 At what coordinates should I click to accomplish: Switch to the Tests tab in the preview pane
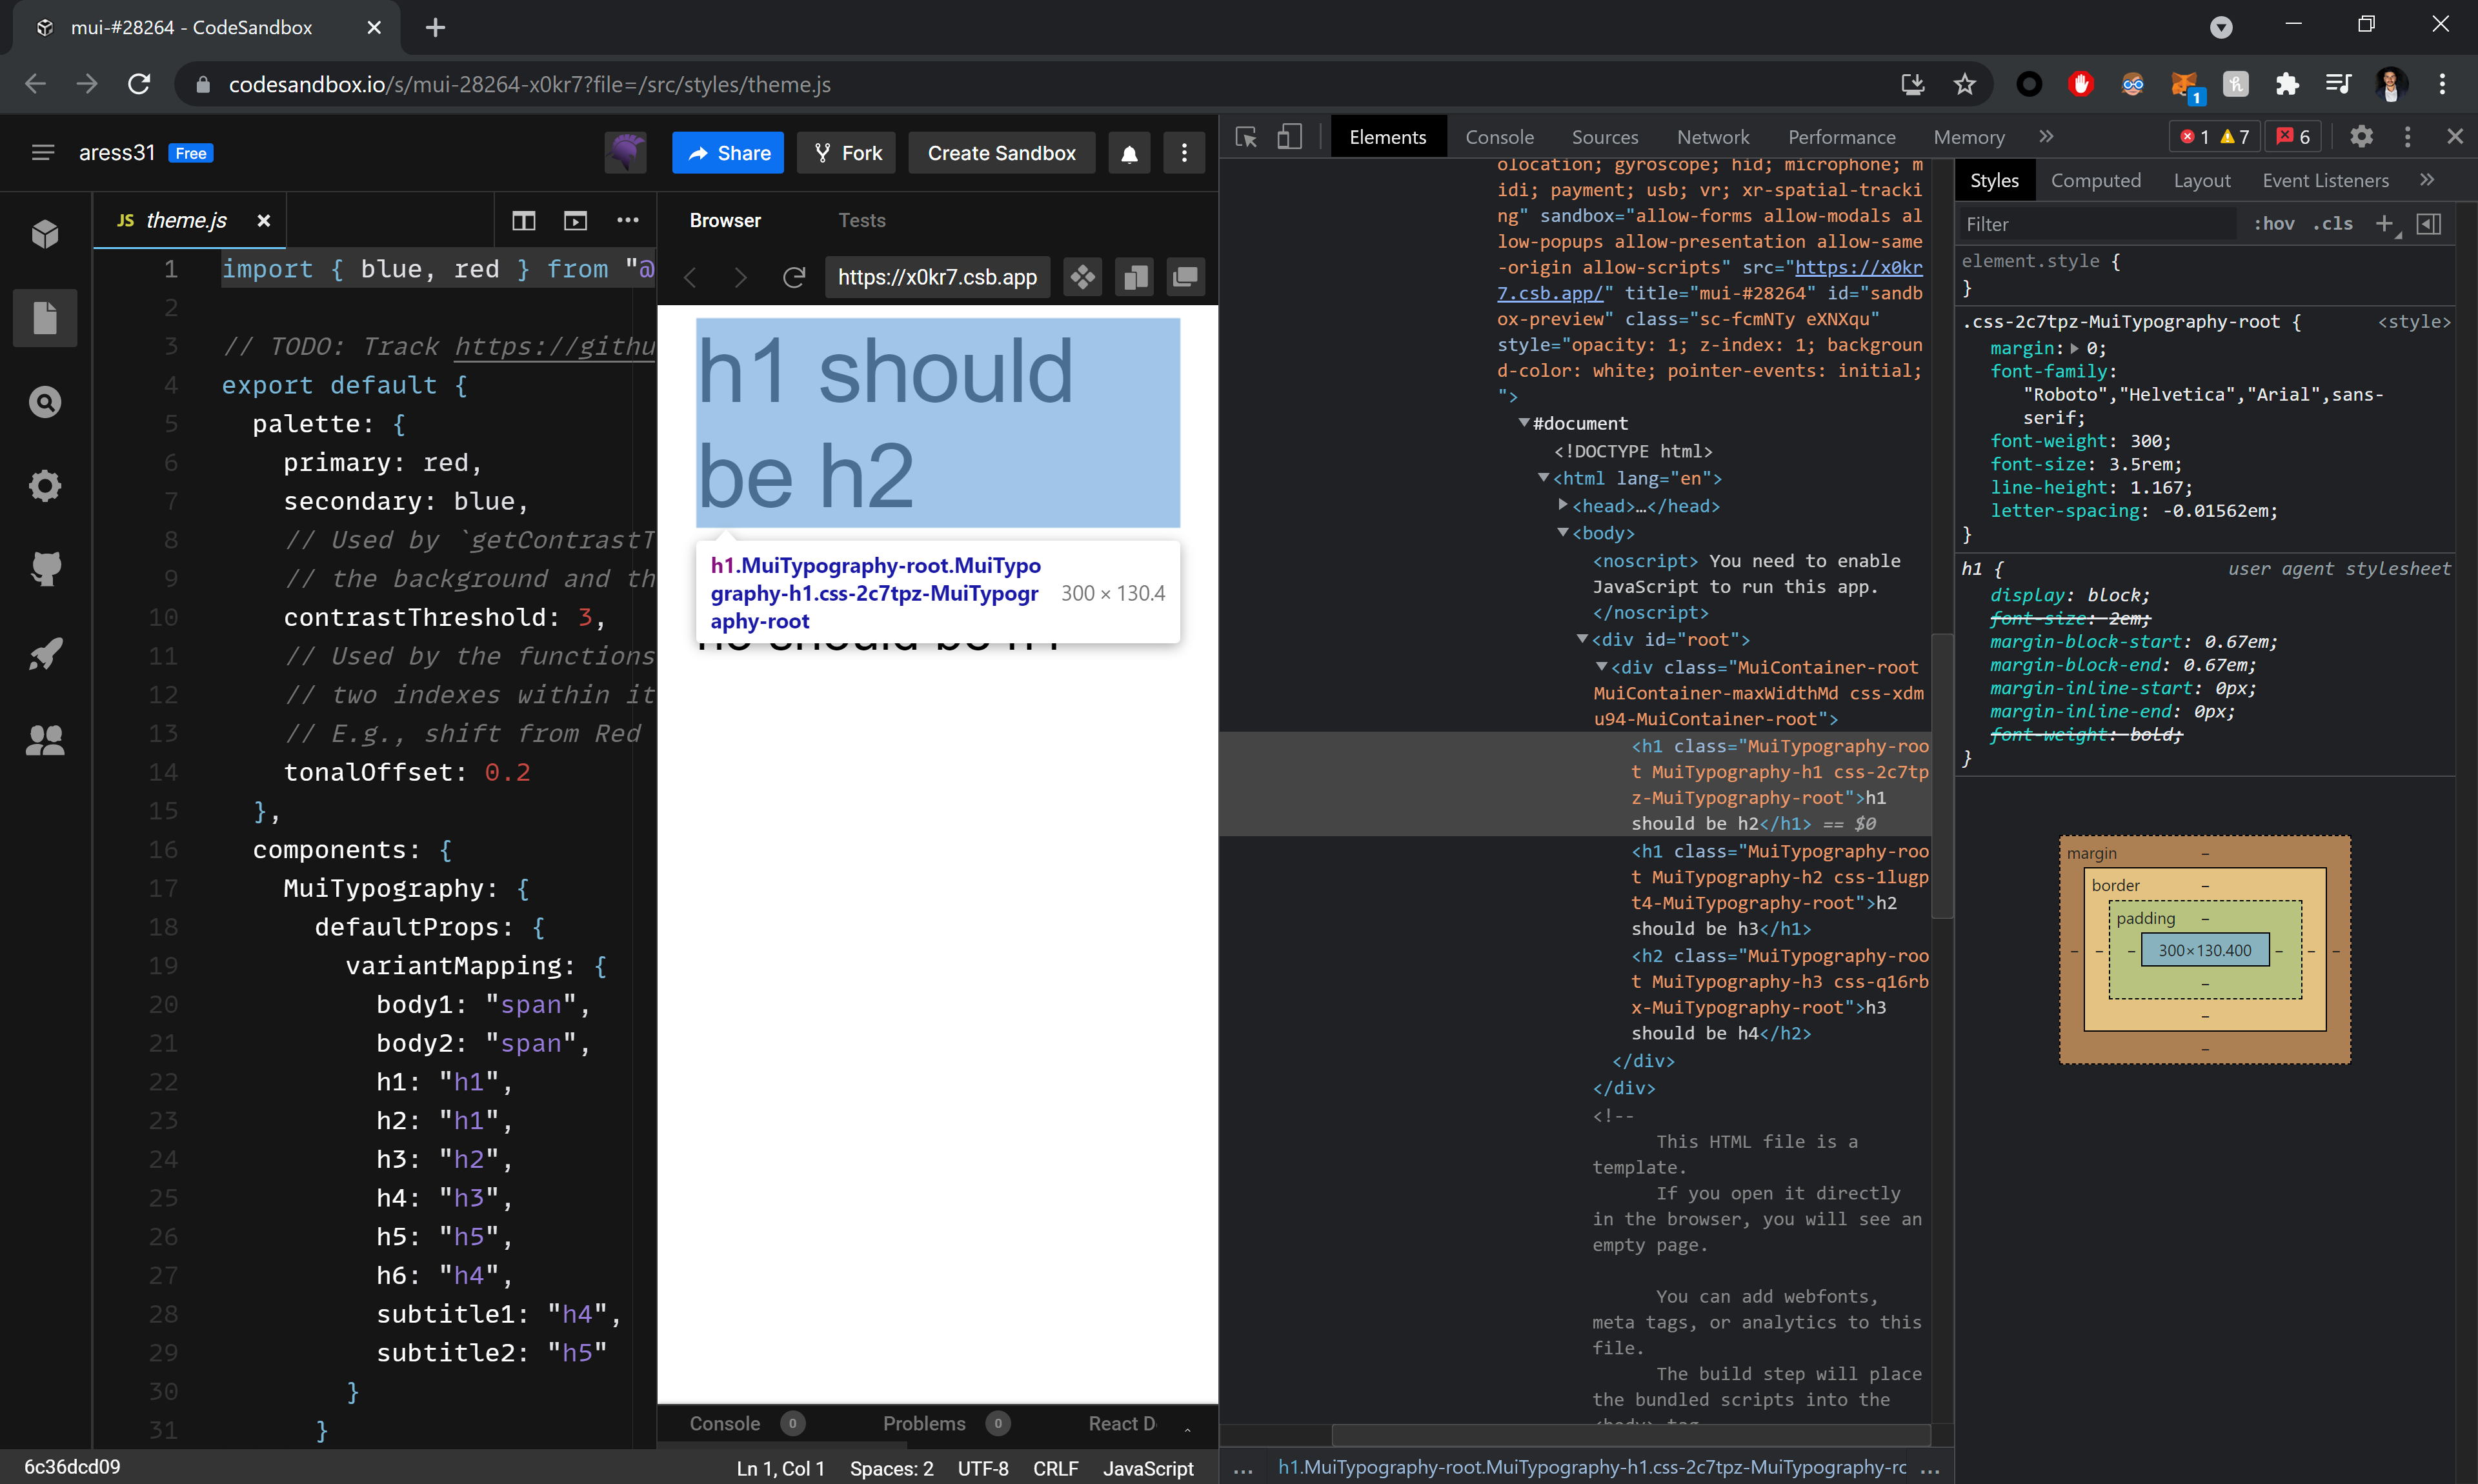pos(862,219)
